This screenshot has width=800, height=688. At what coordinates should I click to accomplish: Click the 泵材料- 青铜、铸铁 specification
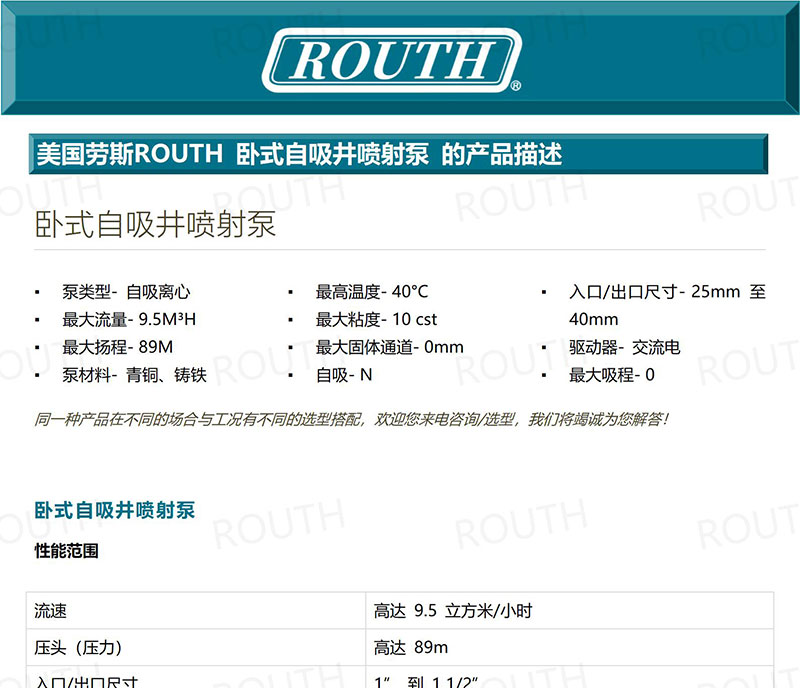pyautogui.click(x=134, y=376)
